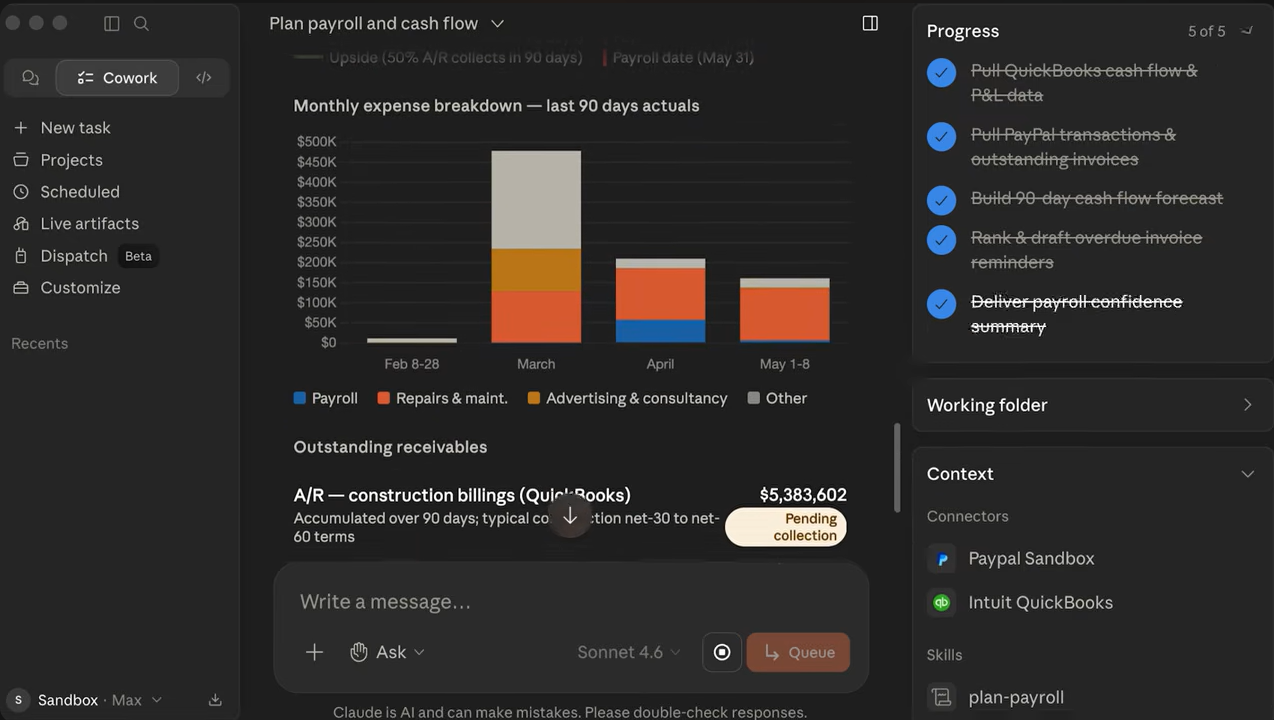Toggle the 'Deliver payroll confidence summary' check mark

pyautogui.click(x=941, y=303)
